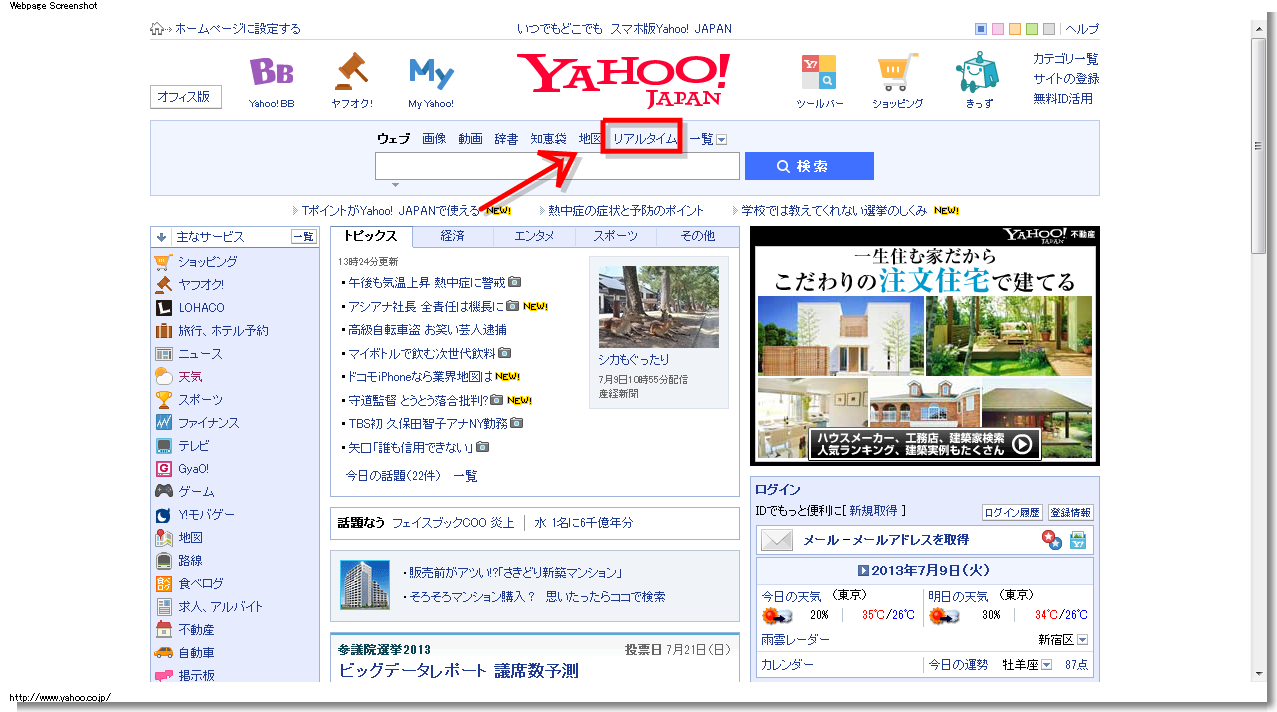Open the 雨雲レーダー link
The width and height of the screenshot is (1277, 712).
(x=795, y=640)
